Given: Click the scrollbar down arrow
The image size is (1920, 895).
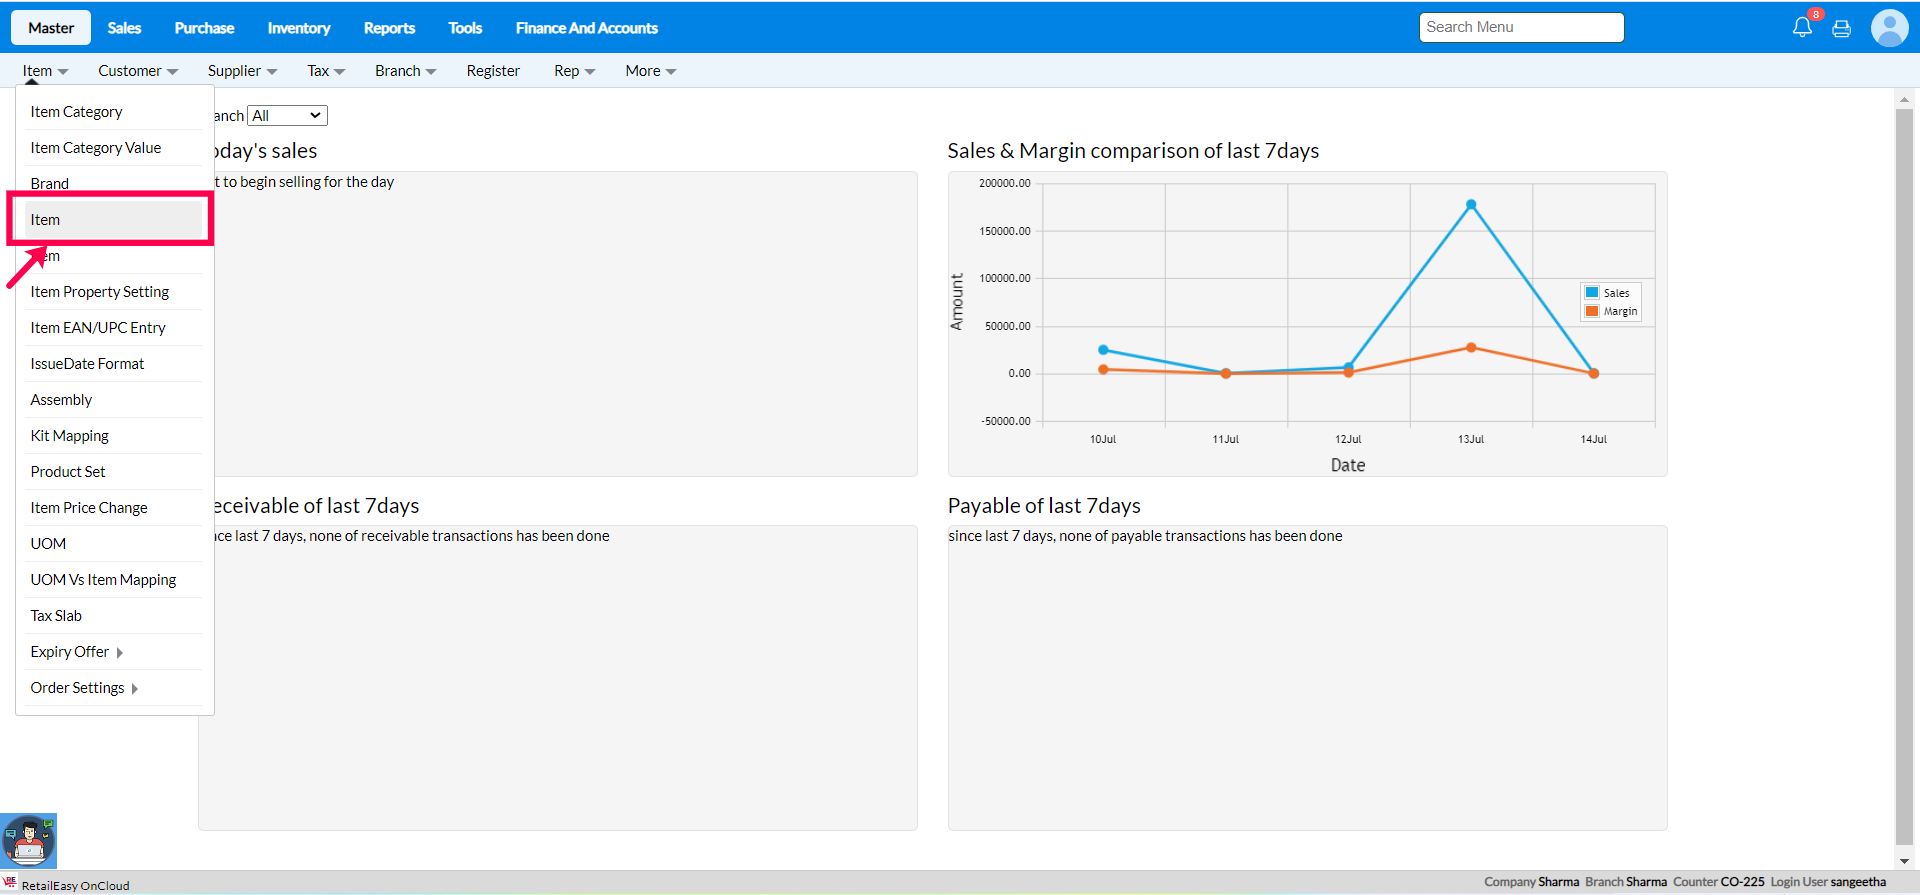Looking at the screenshot, I should tap(1904, 861).
